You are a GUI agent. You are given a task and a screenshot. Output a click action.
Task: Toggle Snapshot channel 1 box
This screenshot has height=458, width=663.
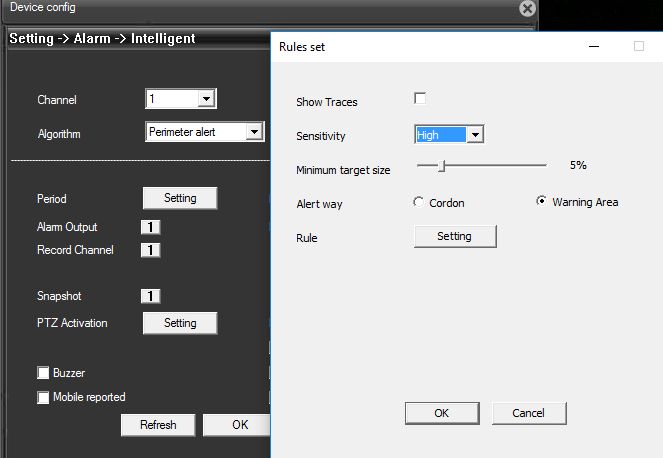point(150,296)
